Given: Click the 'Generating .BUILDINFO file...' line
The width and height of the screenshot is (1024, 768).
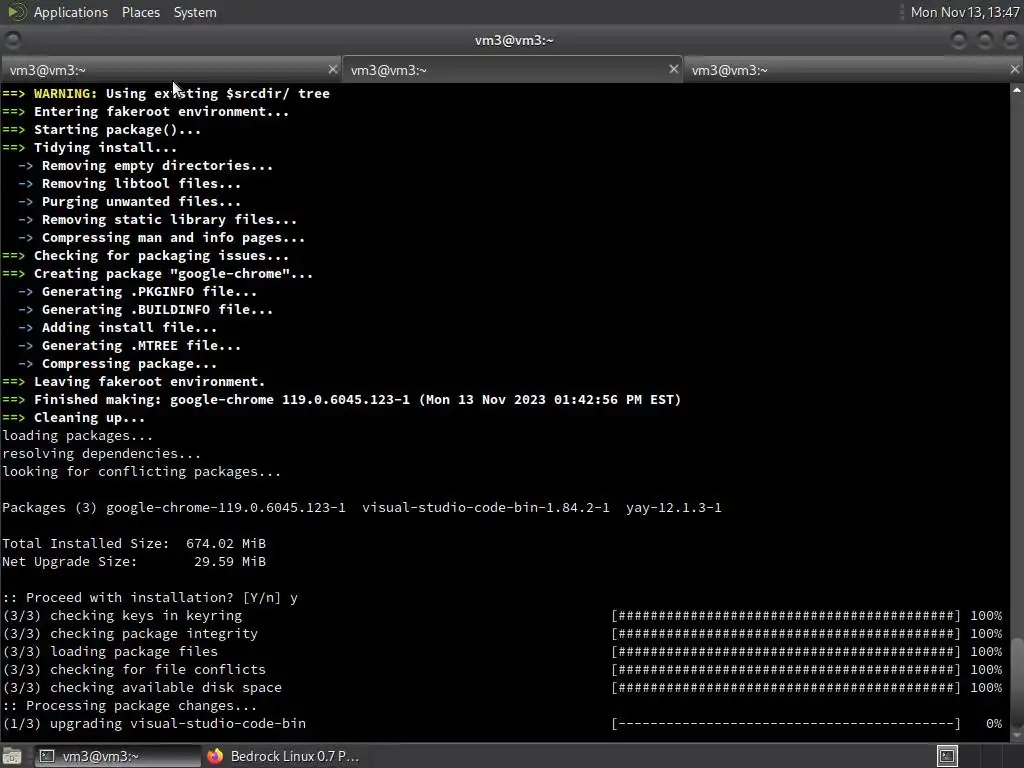Looking at the screenshot, I should [x=146, y=310].
